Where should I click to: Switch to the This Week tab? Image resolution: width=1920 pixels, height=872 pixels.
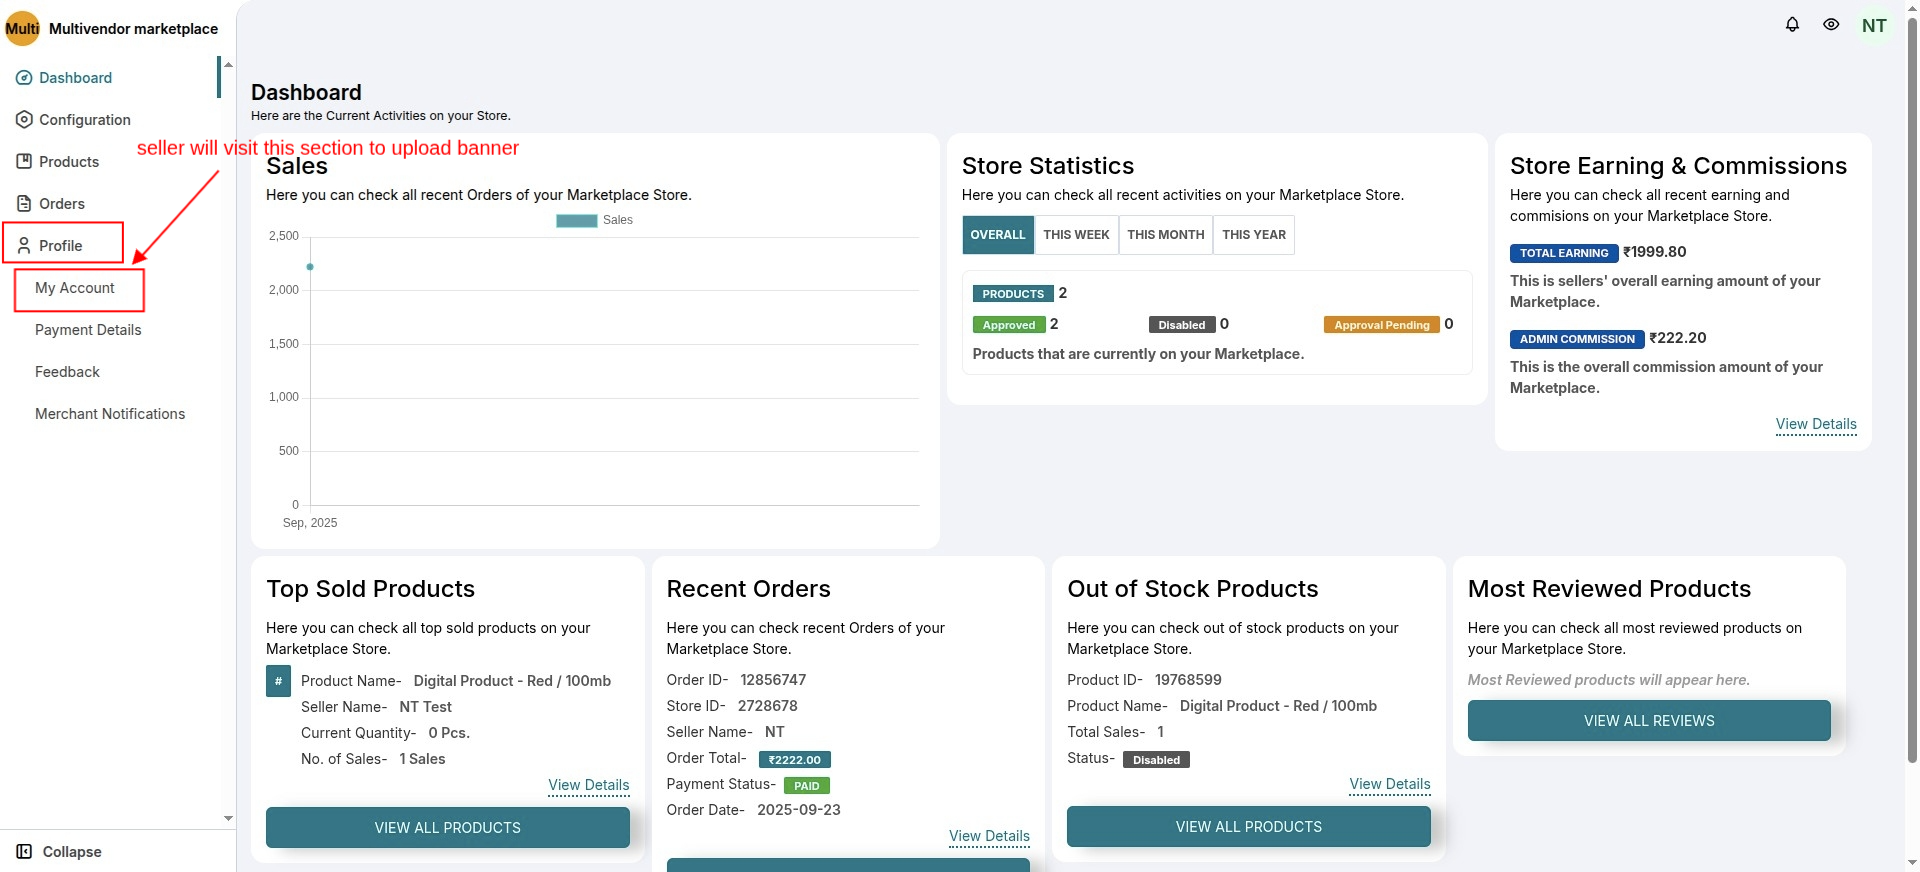(x=1076, y=235)
